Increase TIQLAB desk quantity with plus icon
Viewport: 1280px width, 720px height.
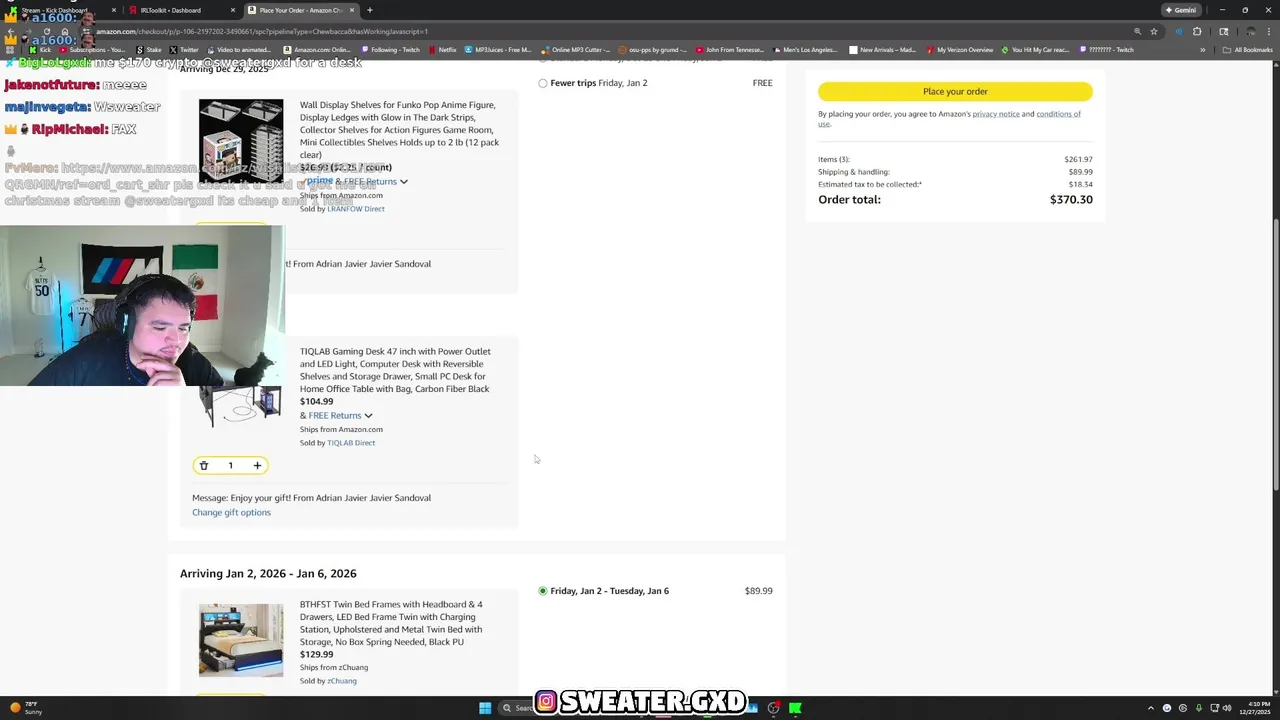(257, 465)
